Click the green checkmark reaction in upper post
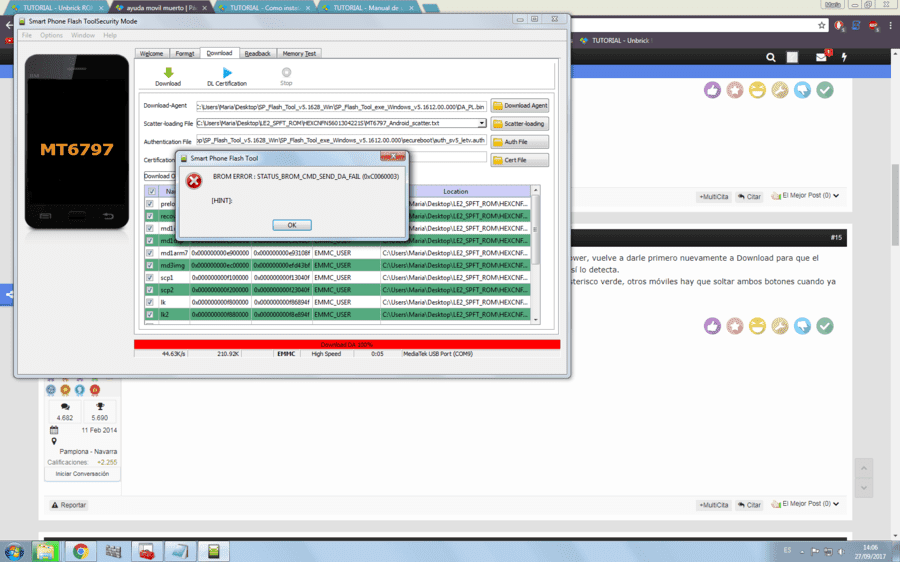Image resolution: width=900 pixels, height=562 pixels. pos(825,90)
